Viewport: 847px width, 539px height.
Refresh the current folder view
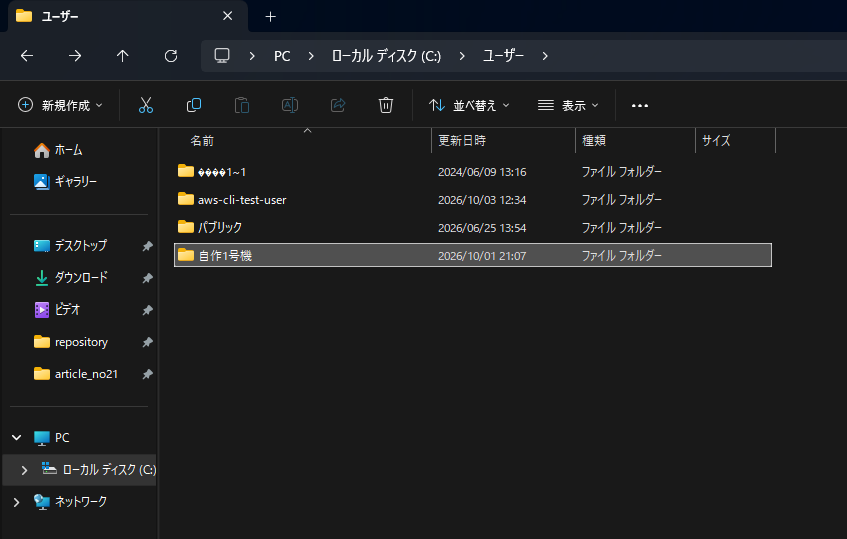171,56
